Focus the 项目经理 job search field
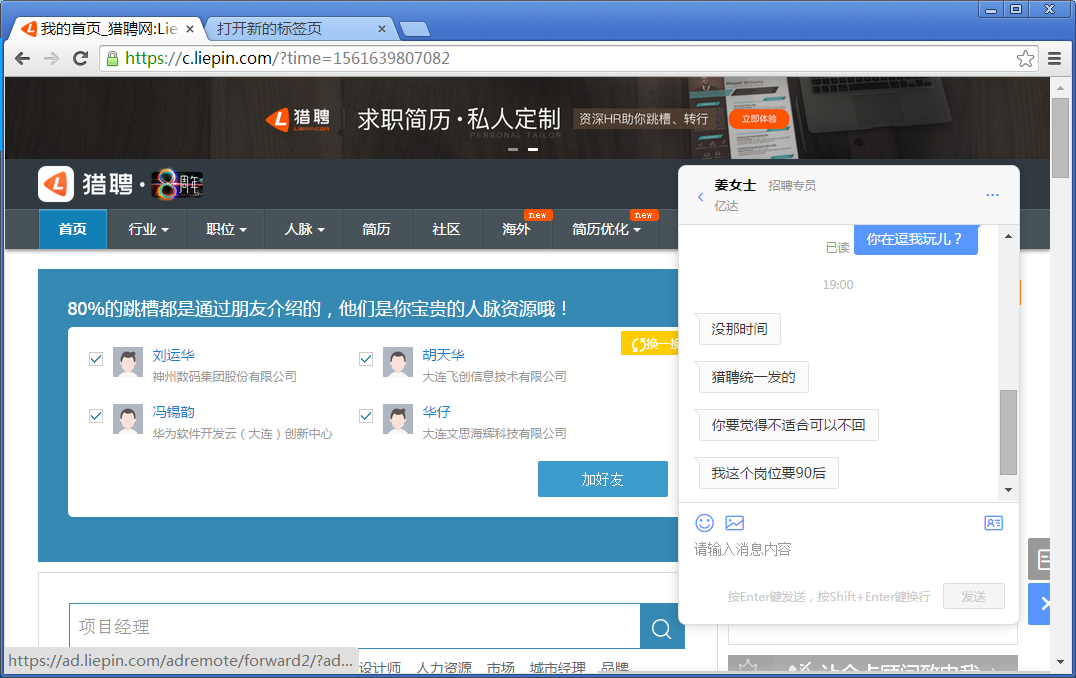 coord(355,627)
